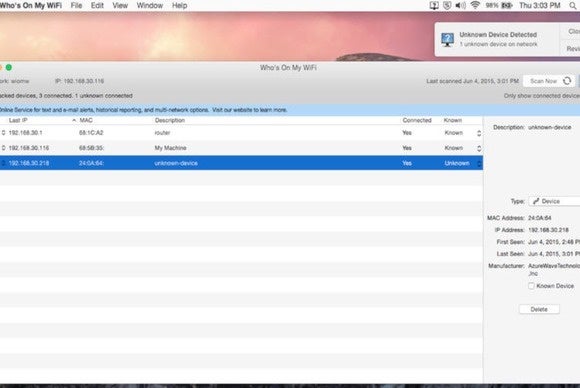Click the row icon for 192.168.30.116

pos(3,148)
